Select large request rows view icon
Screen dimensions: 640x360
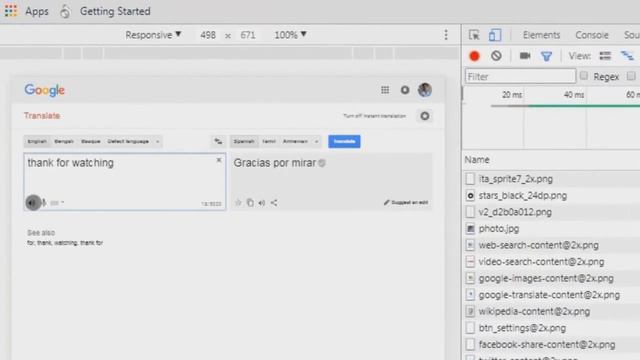tap(605, 56)
